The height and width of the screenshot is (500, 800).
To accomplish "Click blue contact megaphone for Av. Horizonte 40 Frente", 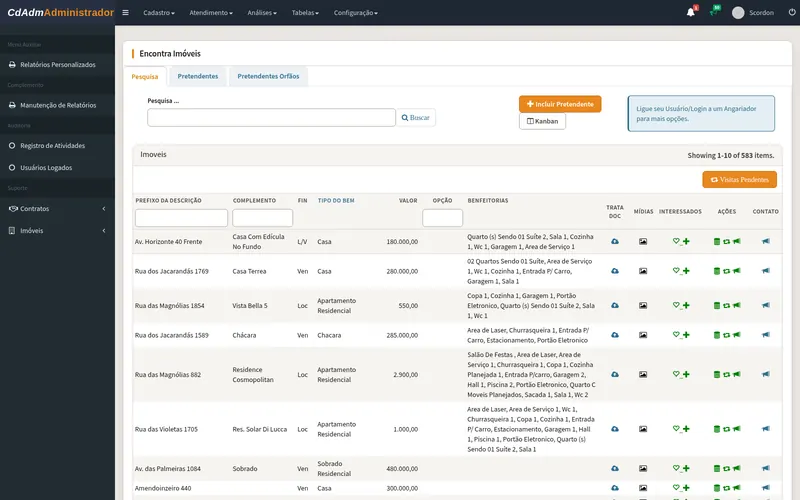I will [x=766, y=241].
